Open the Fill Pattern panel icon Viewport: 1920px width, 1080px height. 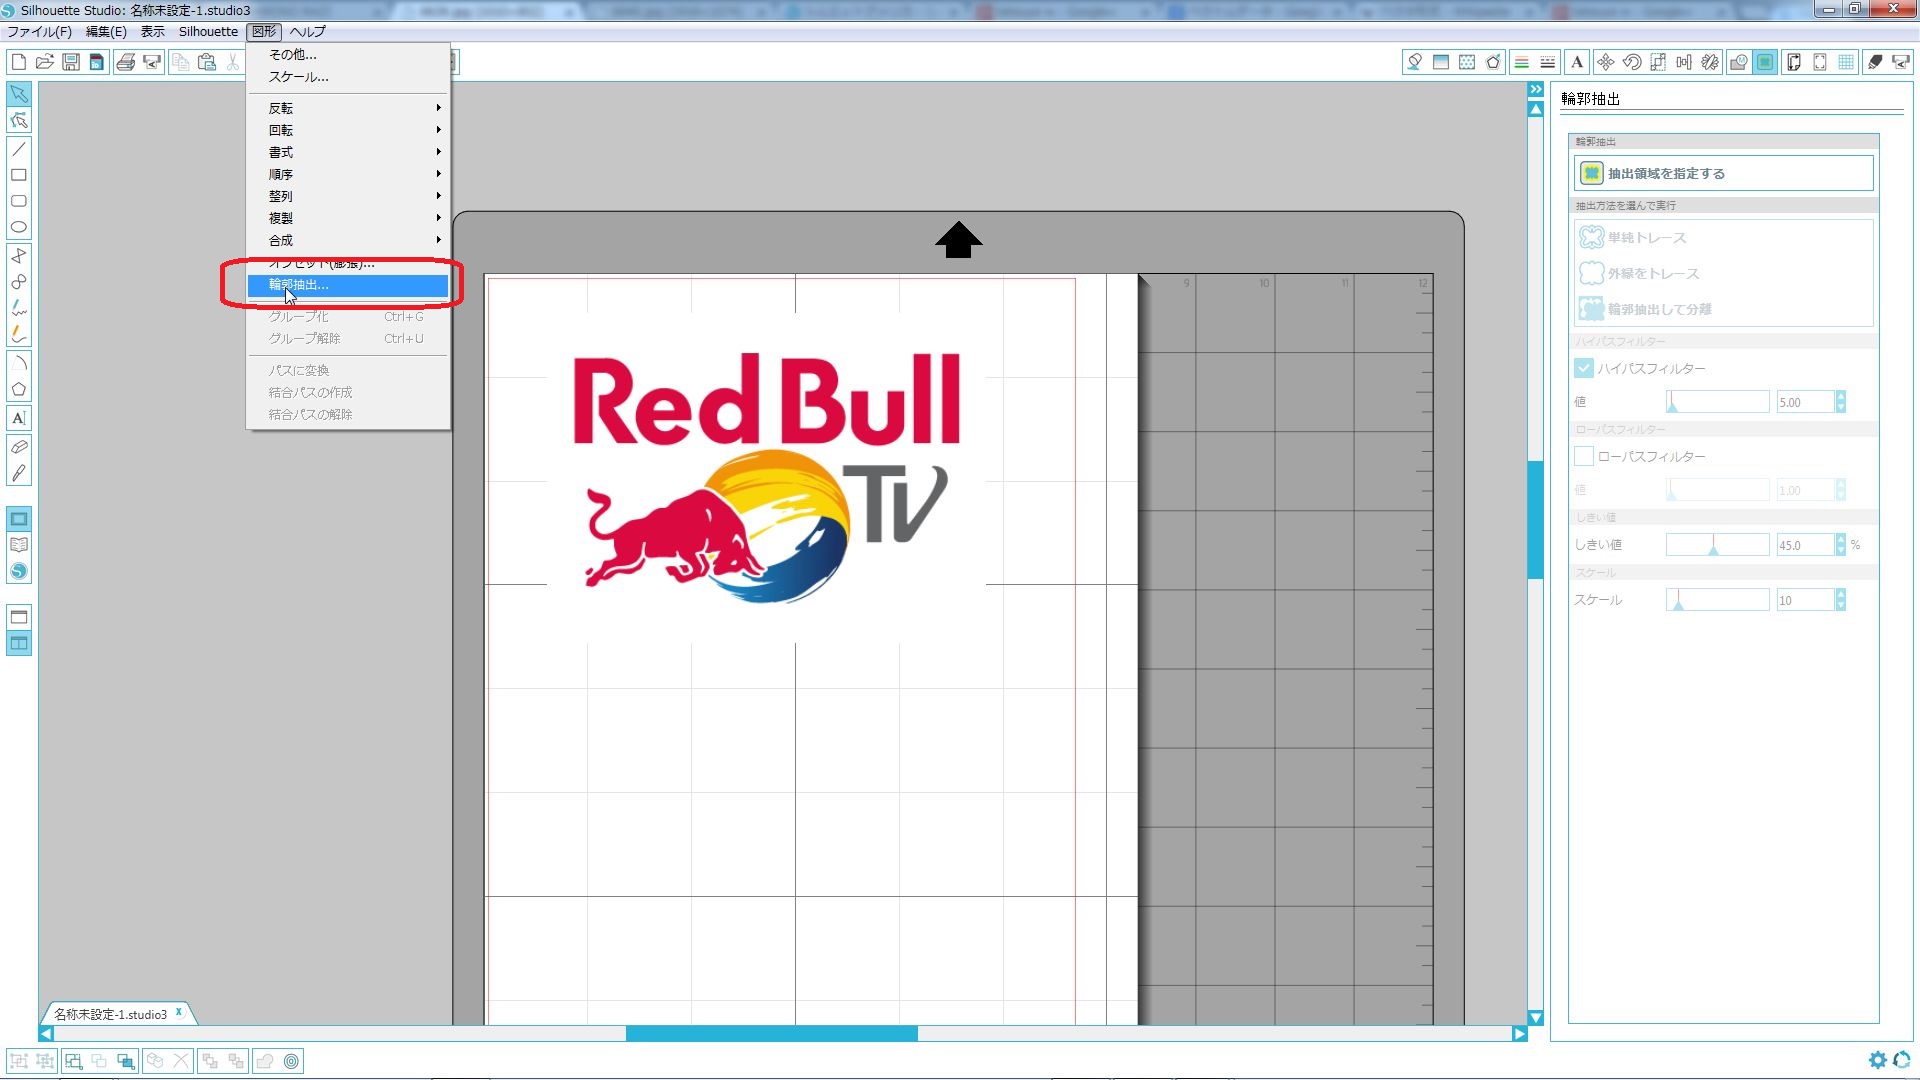click(1467, 62)
